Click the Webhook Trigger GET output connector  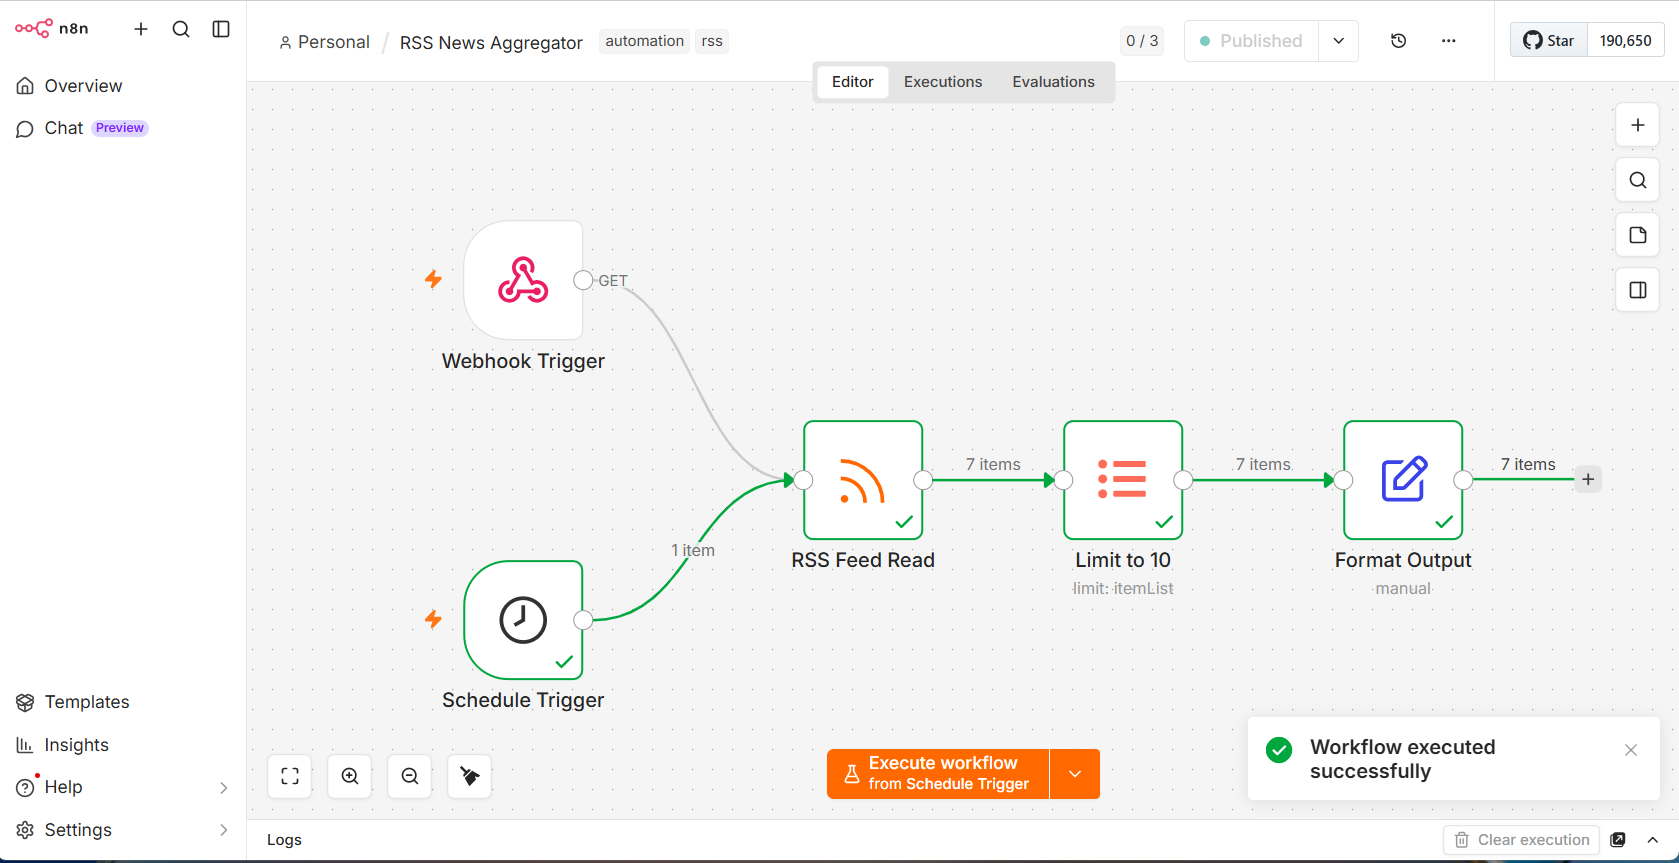(583, 280)
